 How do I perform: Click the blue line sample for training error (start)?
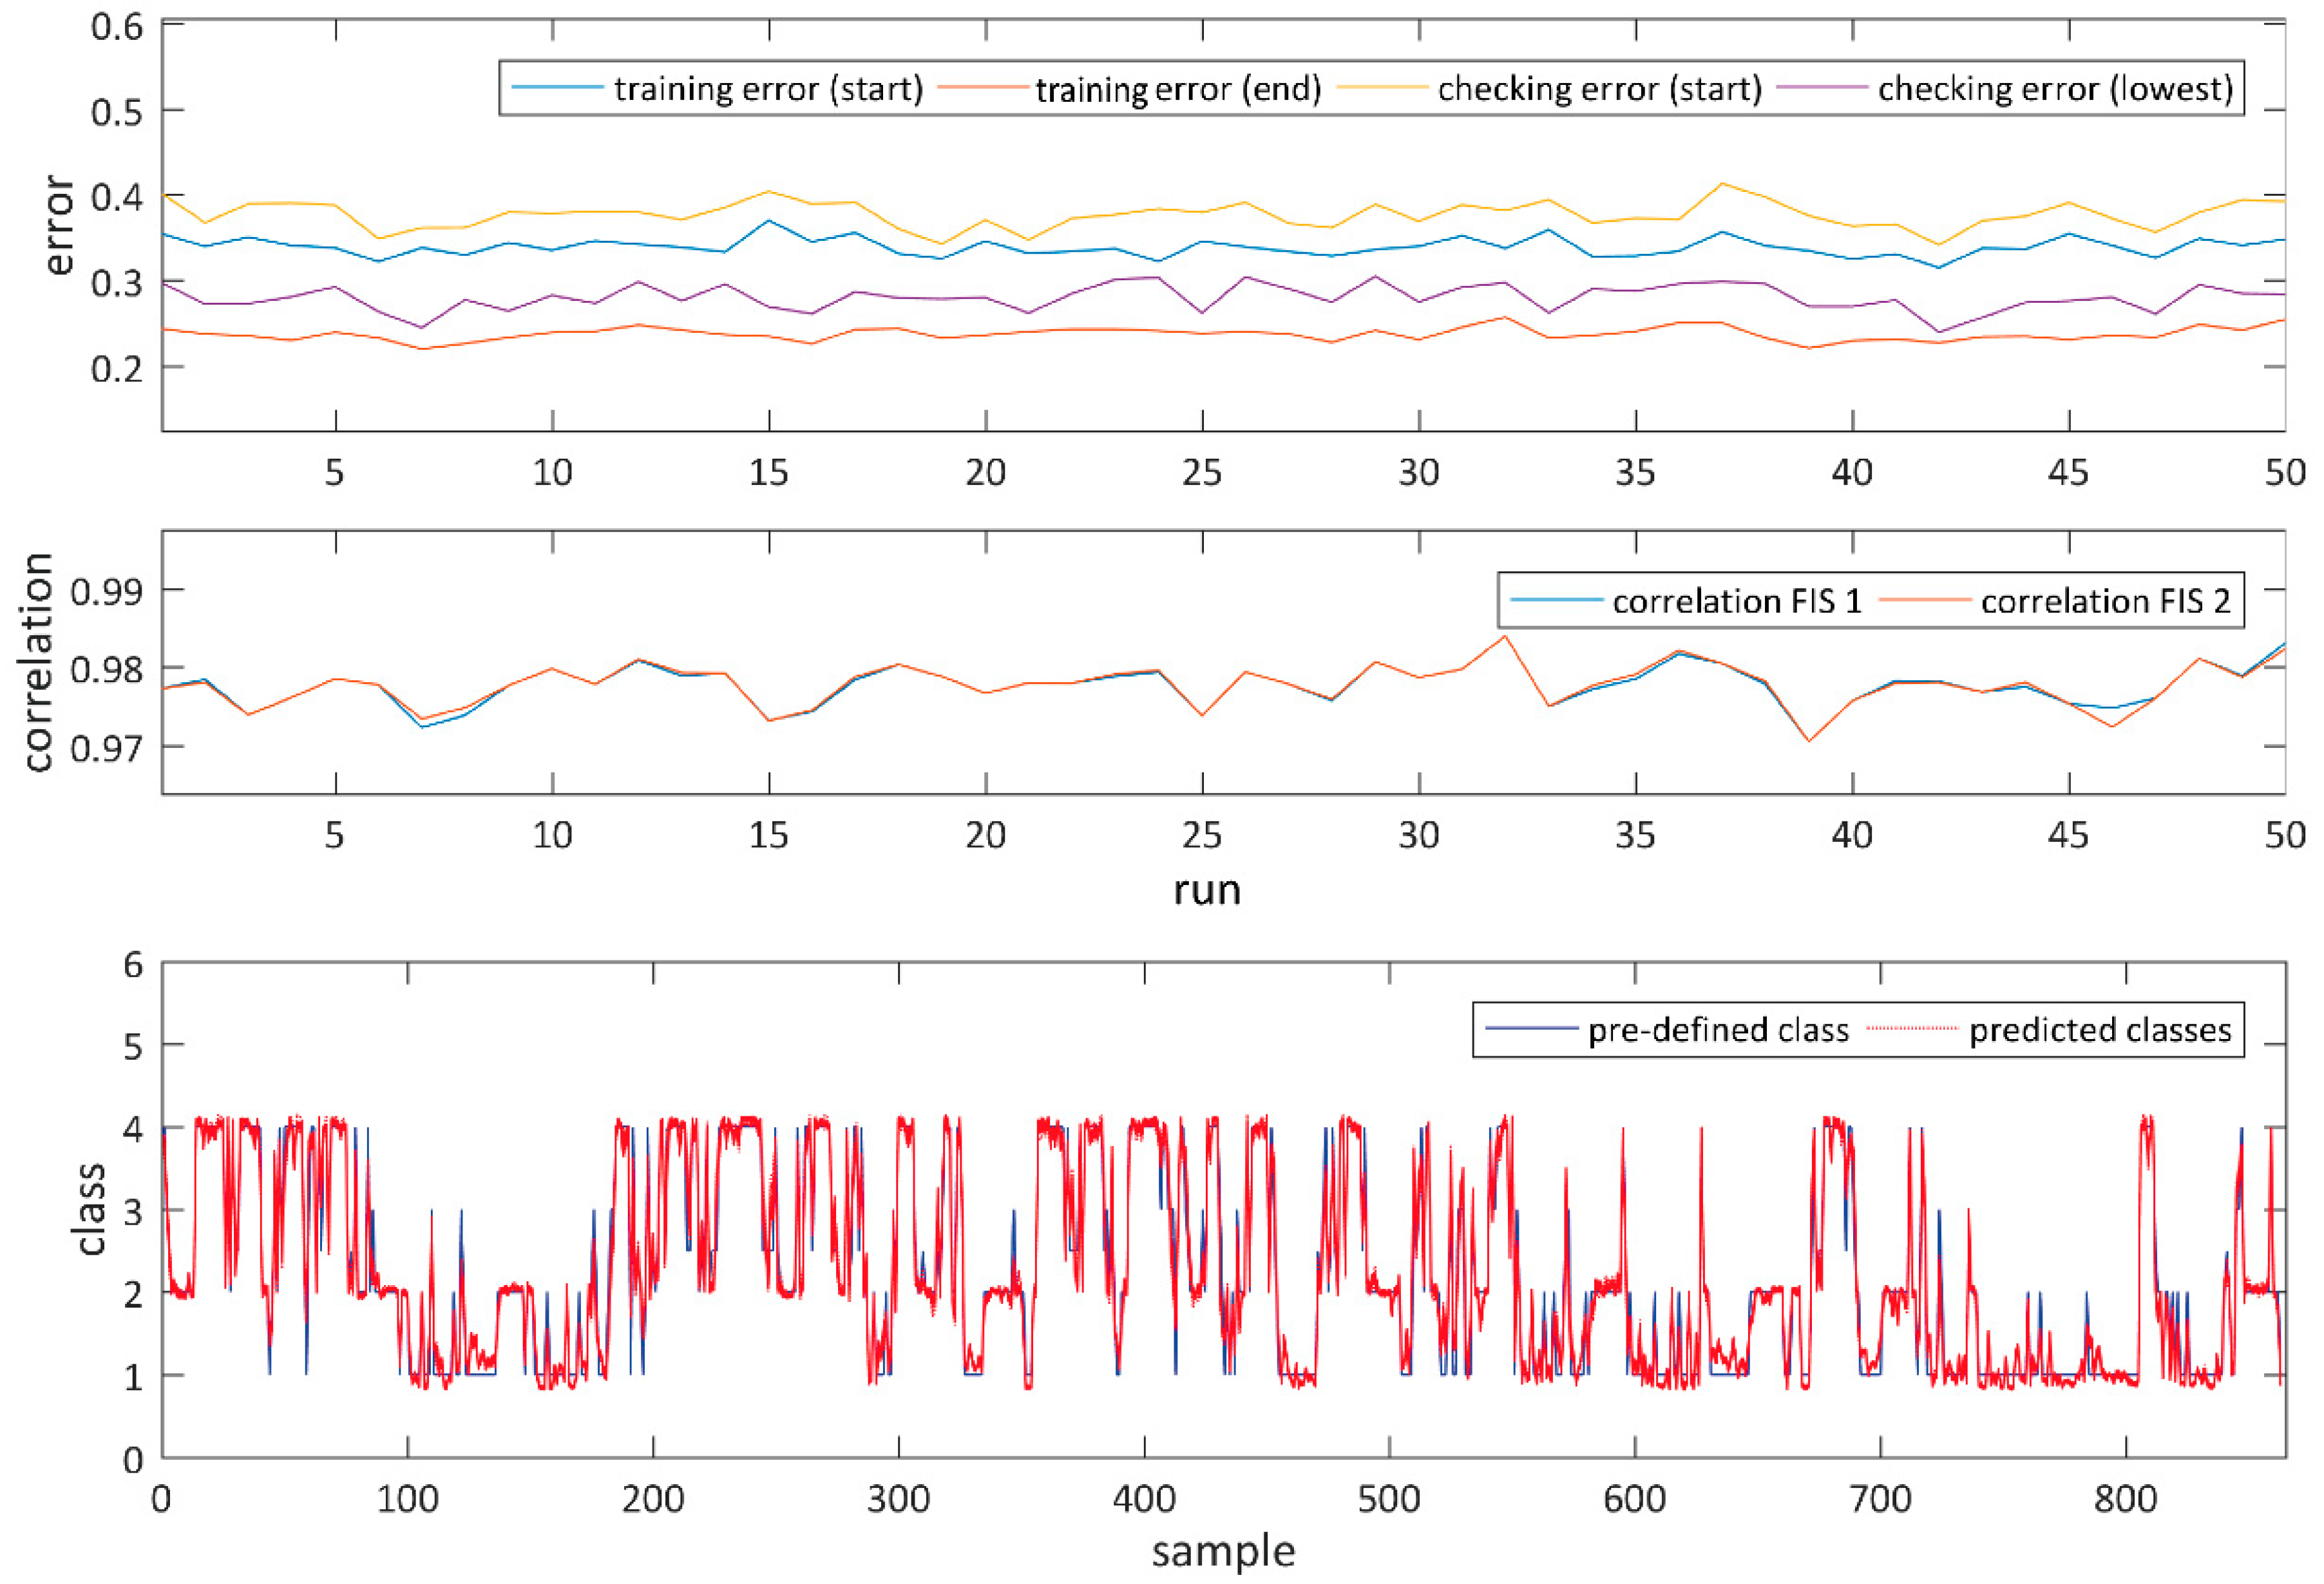(x=557, y=88)
